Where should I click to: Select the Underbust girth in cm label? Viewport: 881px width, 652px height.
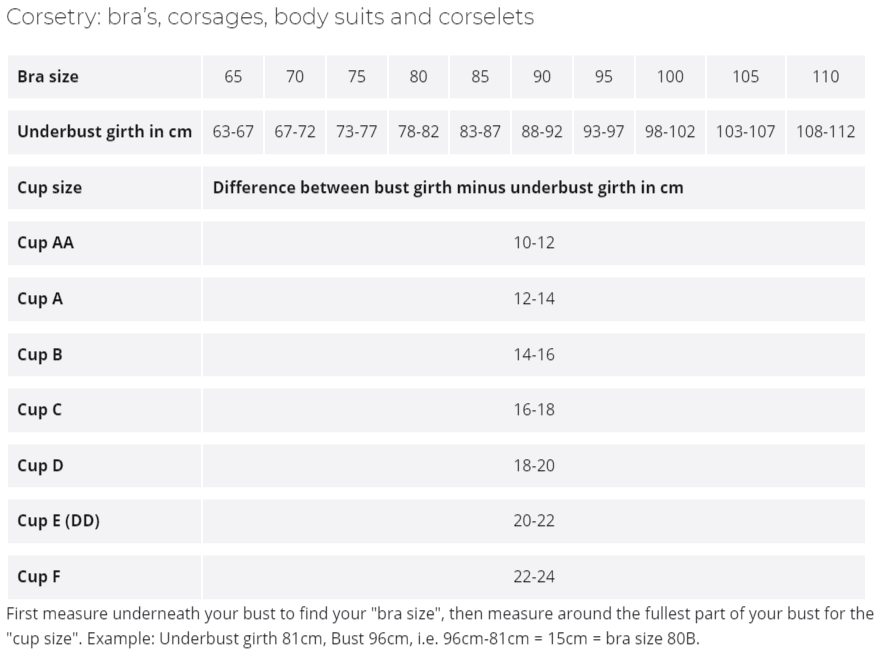[105, 131]
